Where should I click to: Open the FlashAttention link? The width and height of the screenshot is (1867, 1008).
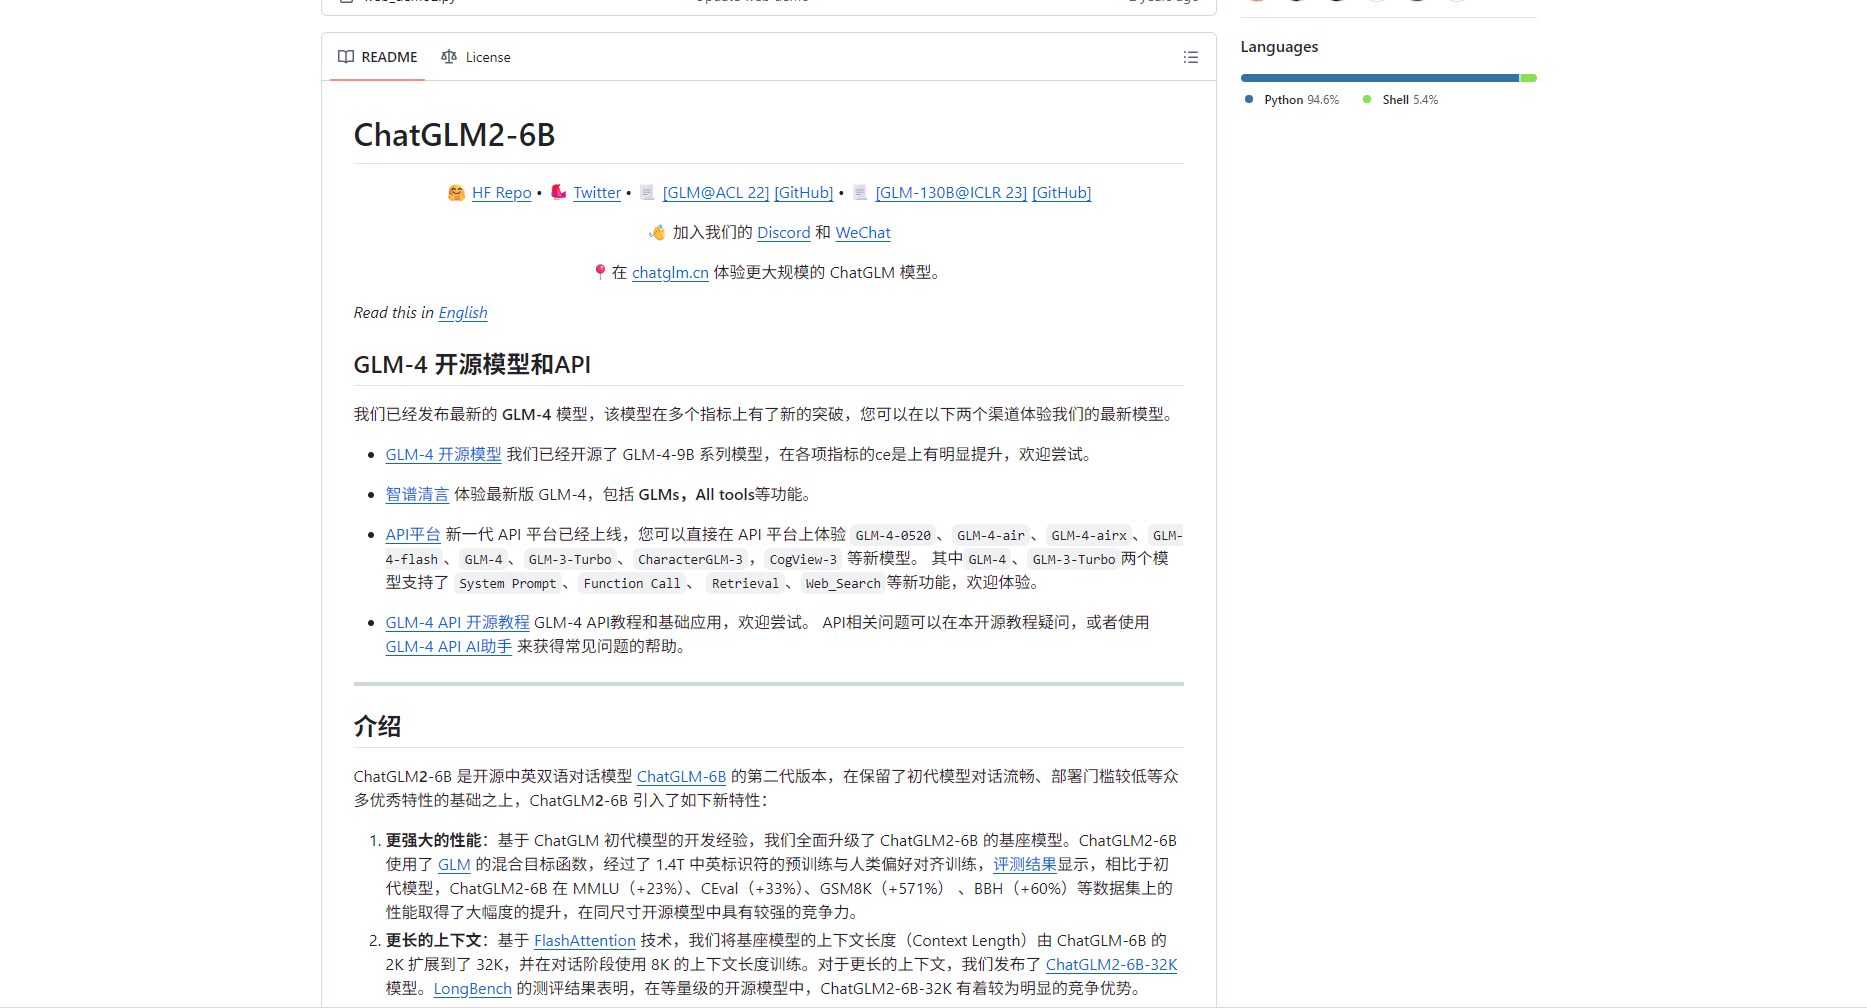pos(584,941)
